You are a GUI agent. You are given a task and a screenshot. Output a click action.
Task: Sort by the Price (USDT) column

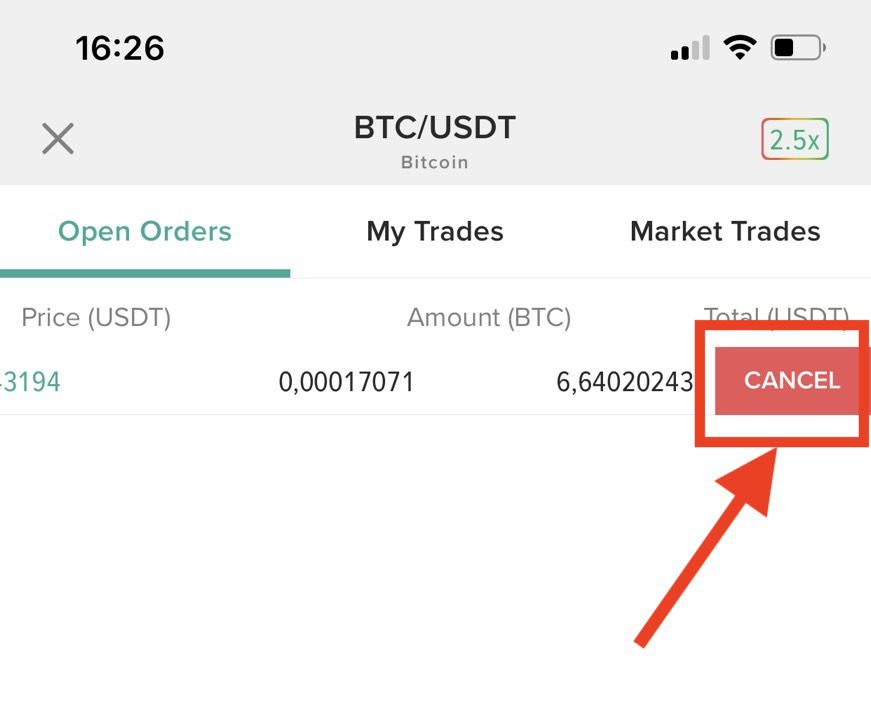(96, 317)
